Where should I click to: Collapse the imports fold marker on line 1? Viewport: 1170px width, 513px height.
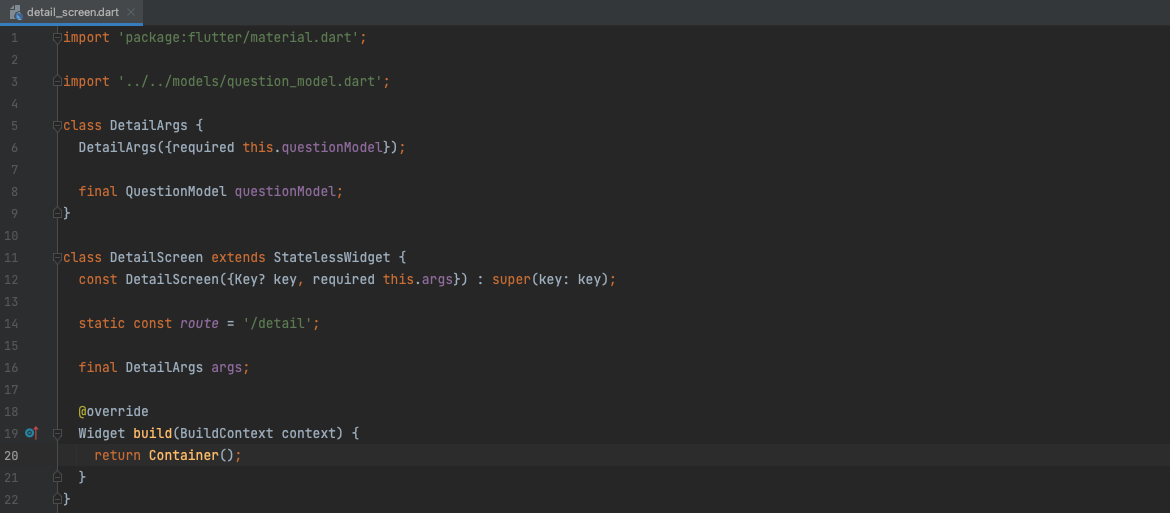point(57,37)
